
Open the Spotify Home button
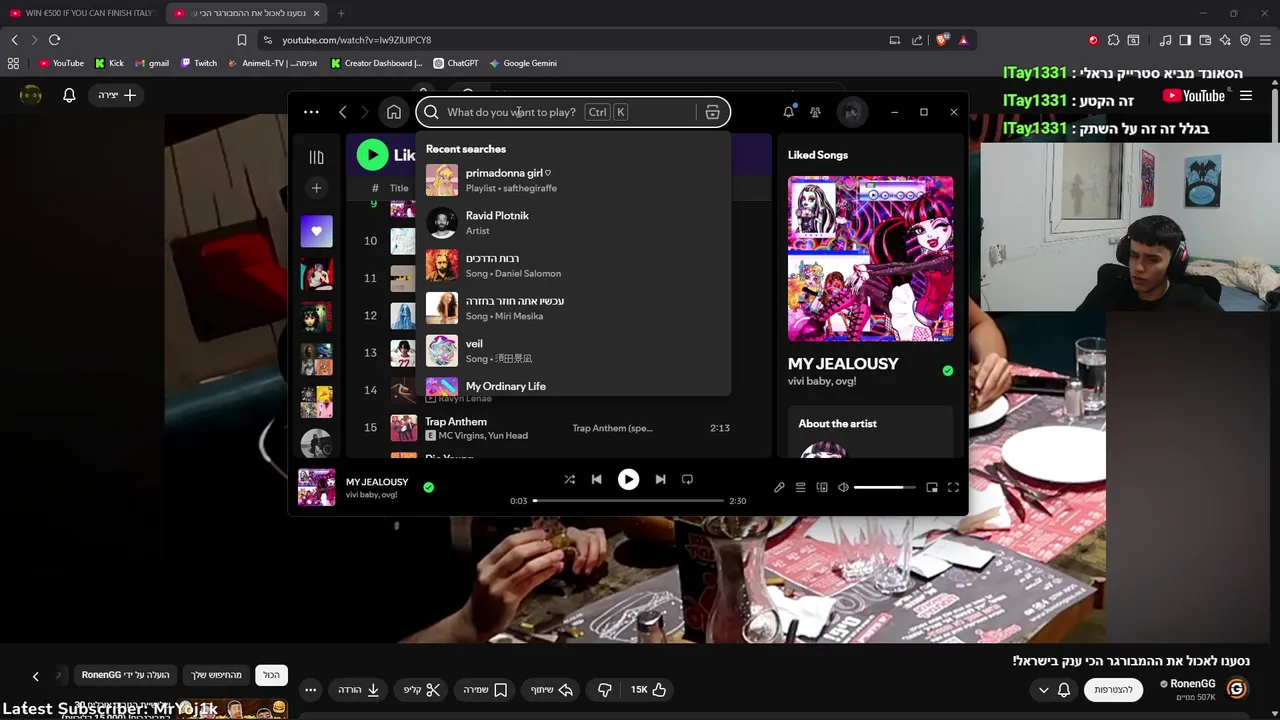(x=394, y=112)
